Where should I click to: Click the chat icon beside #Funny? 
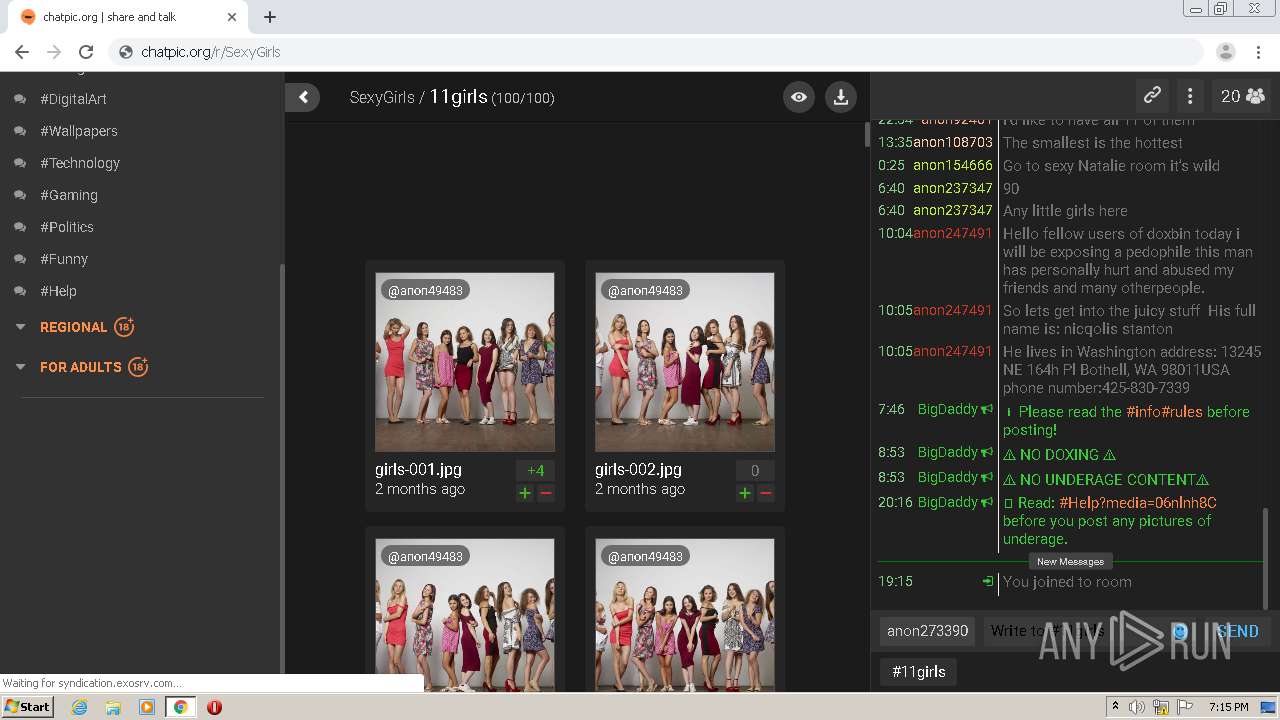[20, 259]
